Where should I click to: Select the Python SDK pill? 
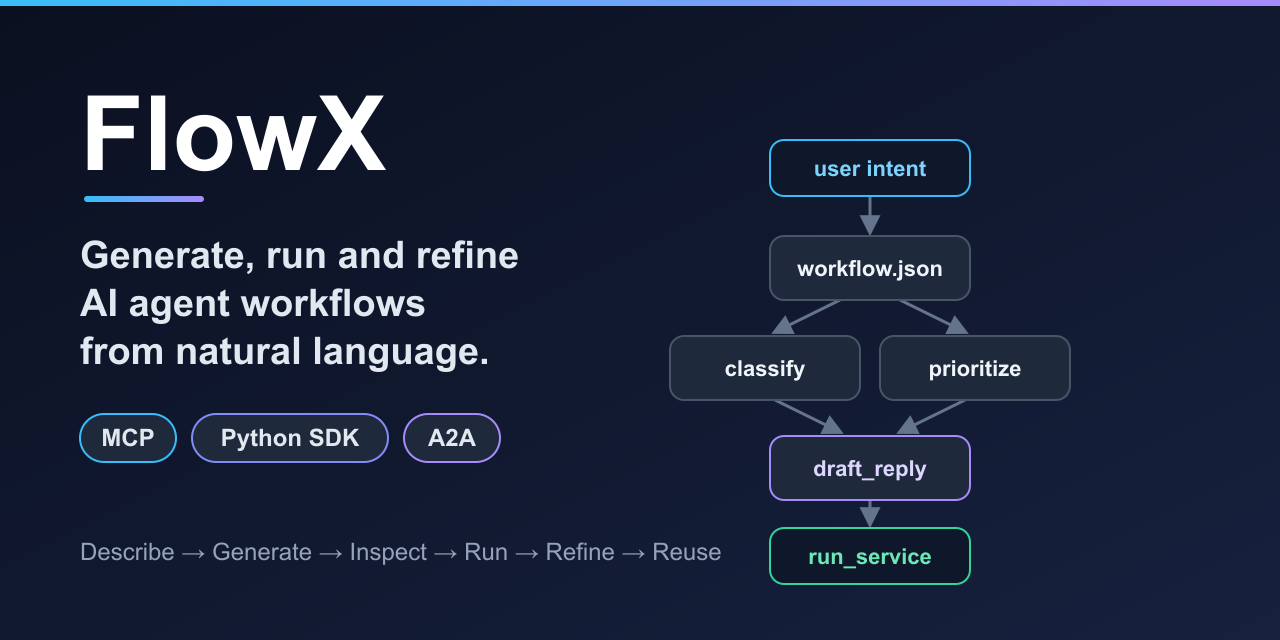tap(290, 438)
